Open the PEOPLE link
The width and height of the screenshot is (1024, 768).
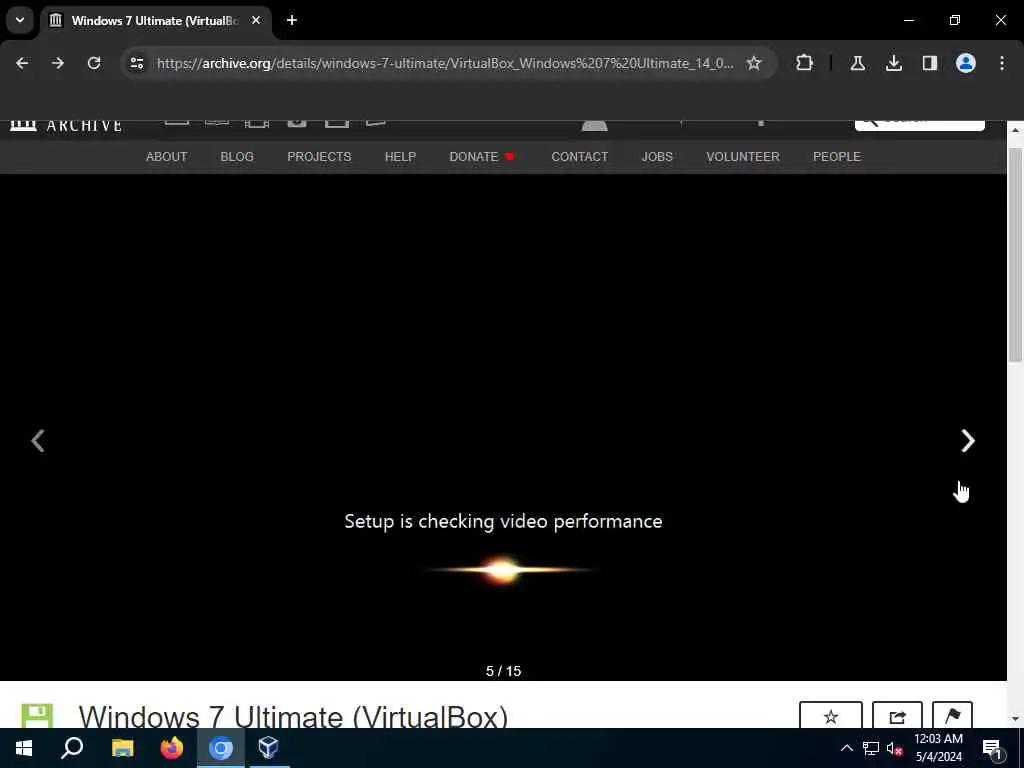(x=837, y=157)
